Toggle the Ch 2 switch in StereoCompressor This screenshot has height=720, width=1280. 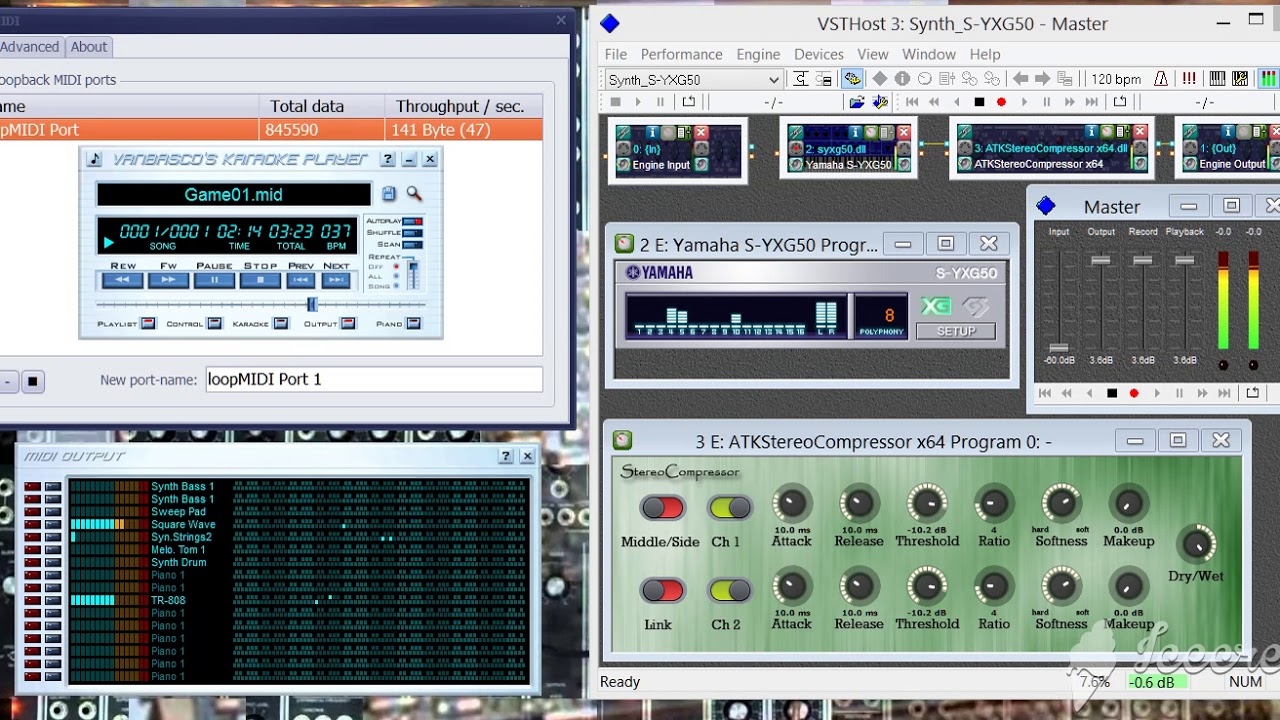729,591
